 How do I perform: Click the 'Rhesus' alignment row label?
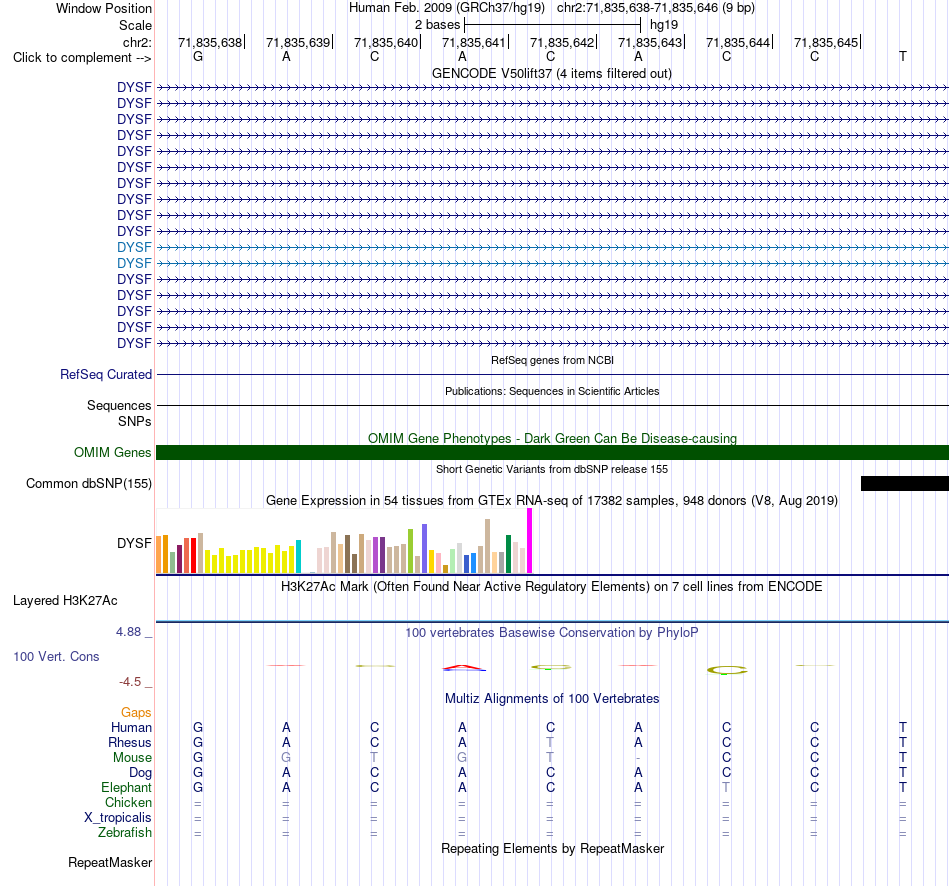pyautogui.click(x=130, y=742)
